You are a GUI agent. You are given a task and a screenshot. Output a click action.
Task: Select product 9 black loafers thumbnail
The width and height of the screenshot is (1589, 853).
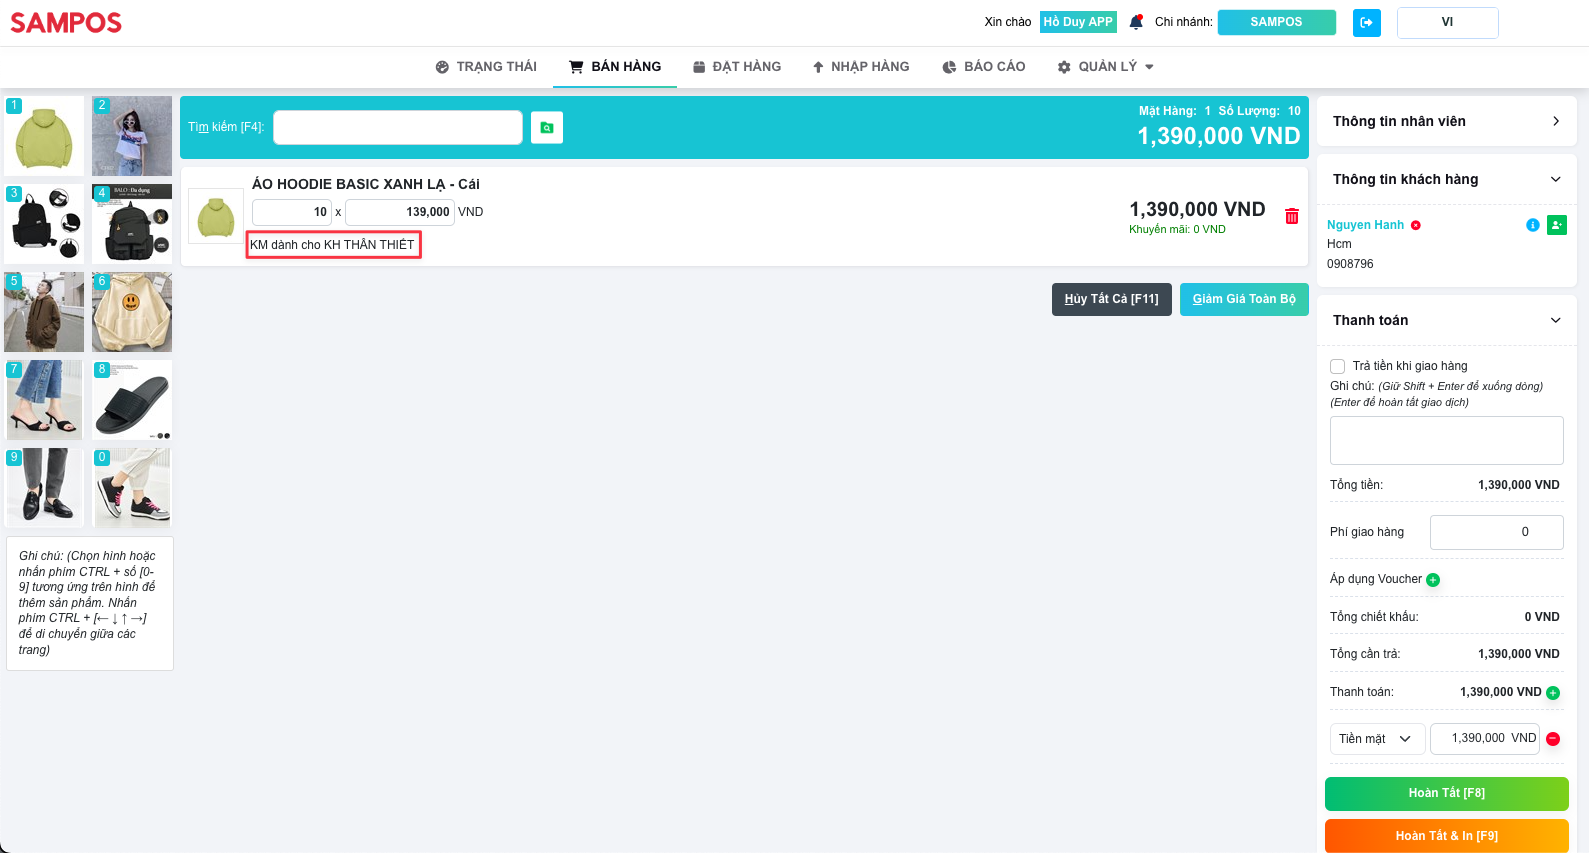[x=44, y=488]
